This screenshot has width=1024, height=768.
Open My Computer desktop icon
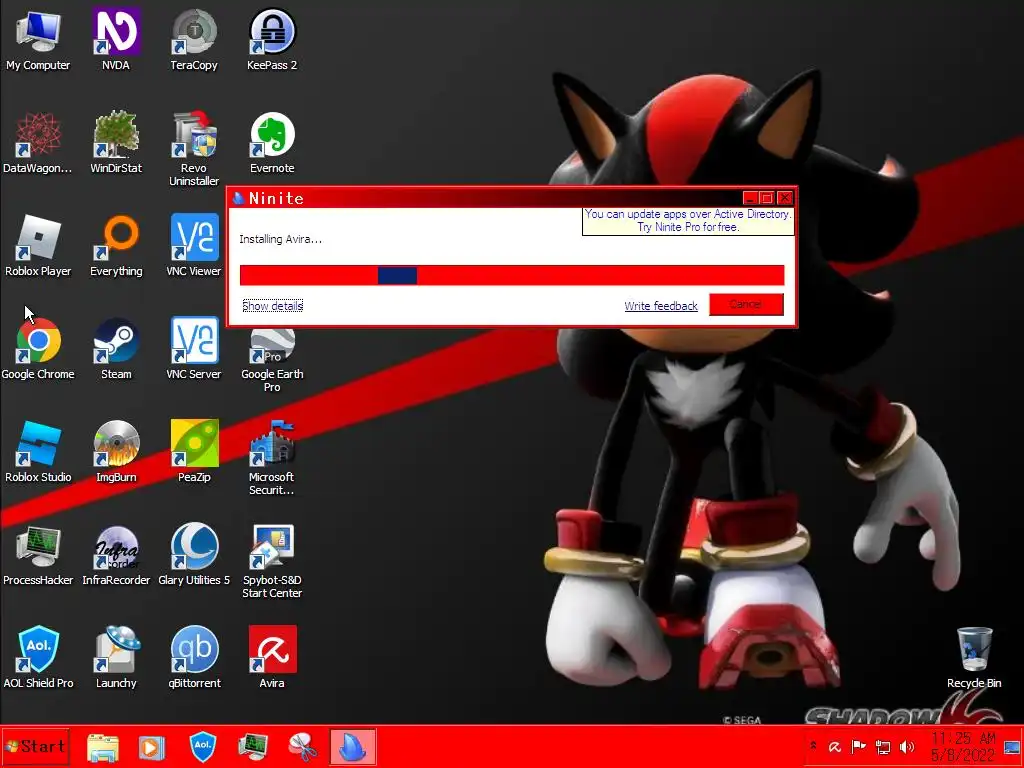[38, 39]
